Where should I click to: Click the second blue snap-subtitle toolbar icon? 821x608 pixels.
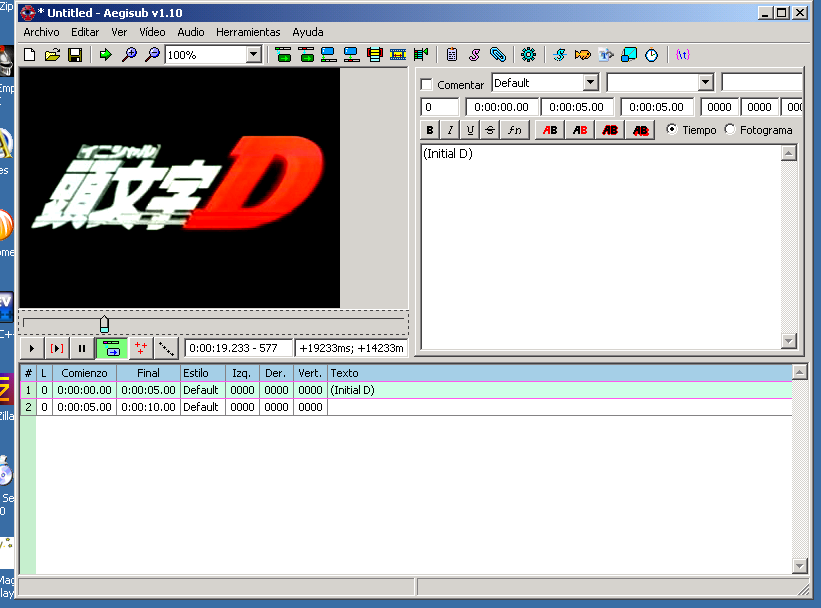tap(351, 54)
